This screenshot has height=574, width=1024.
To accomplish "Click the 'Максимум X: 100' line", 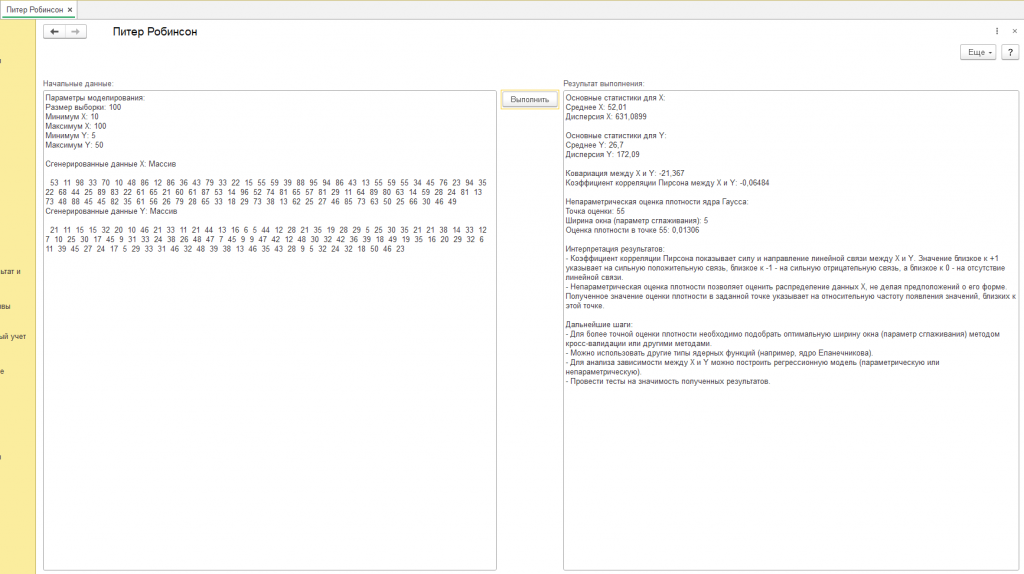I will click(76, 126).
